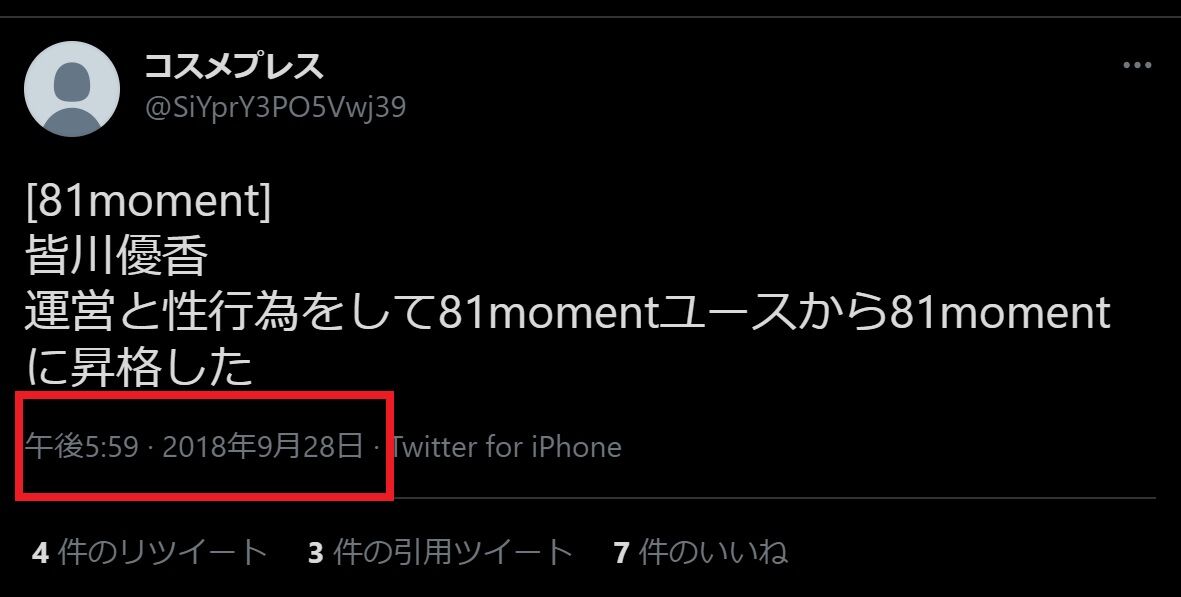Open the コスメプレス display name

(234, 66)
